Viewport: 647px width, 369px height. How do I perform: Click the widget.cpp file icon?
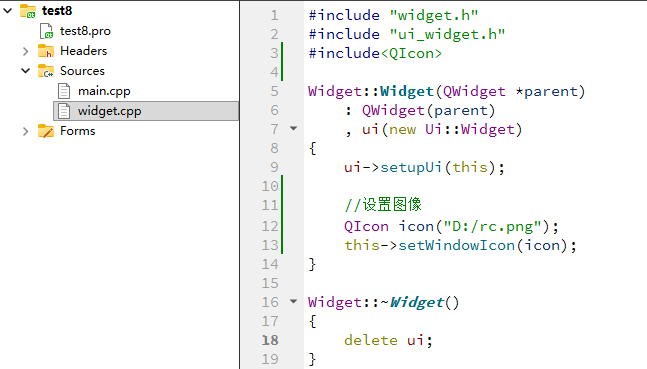[64, 111]
